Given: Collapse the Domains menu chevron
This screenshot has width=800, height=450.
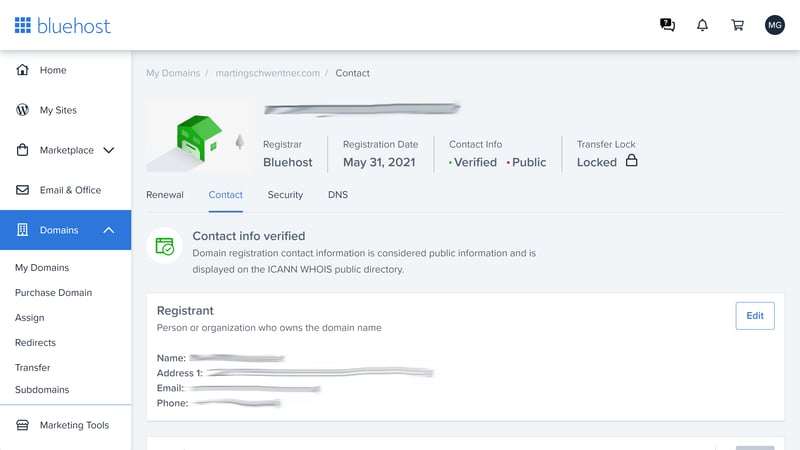Looking at the screenshot, I should coord(109,230).
